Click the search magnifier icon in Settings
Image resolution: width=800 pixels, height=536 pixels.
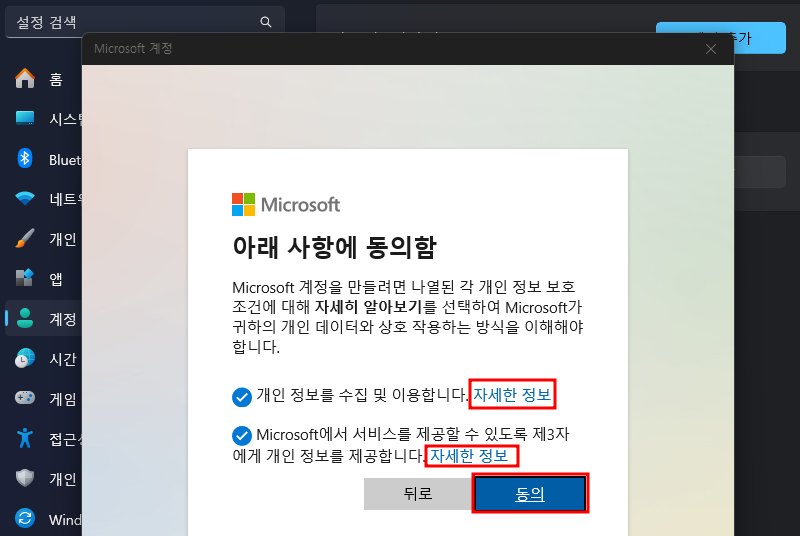[265, 22]
